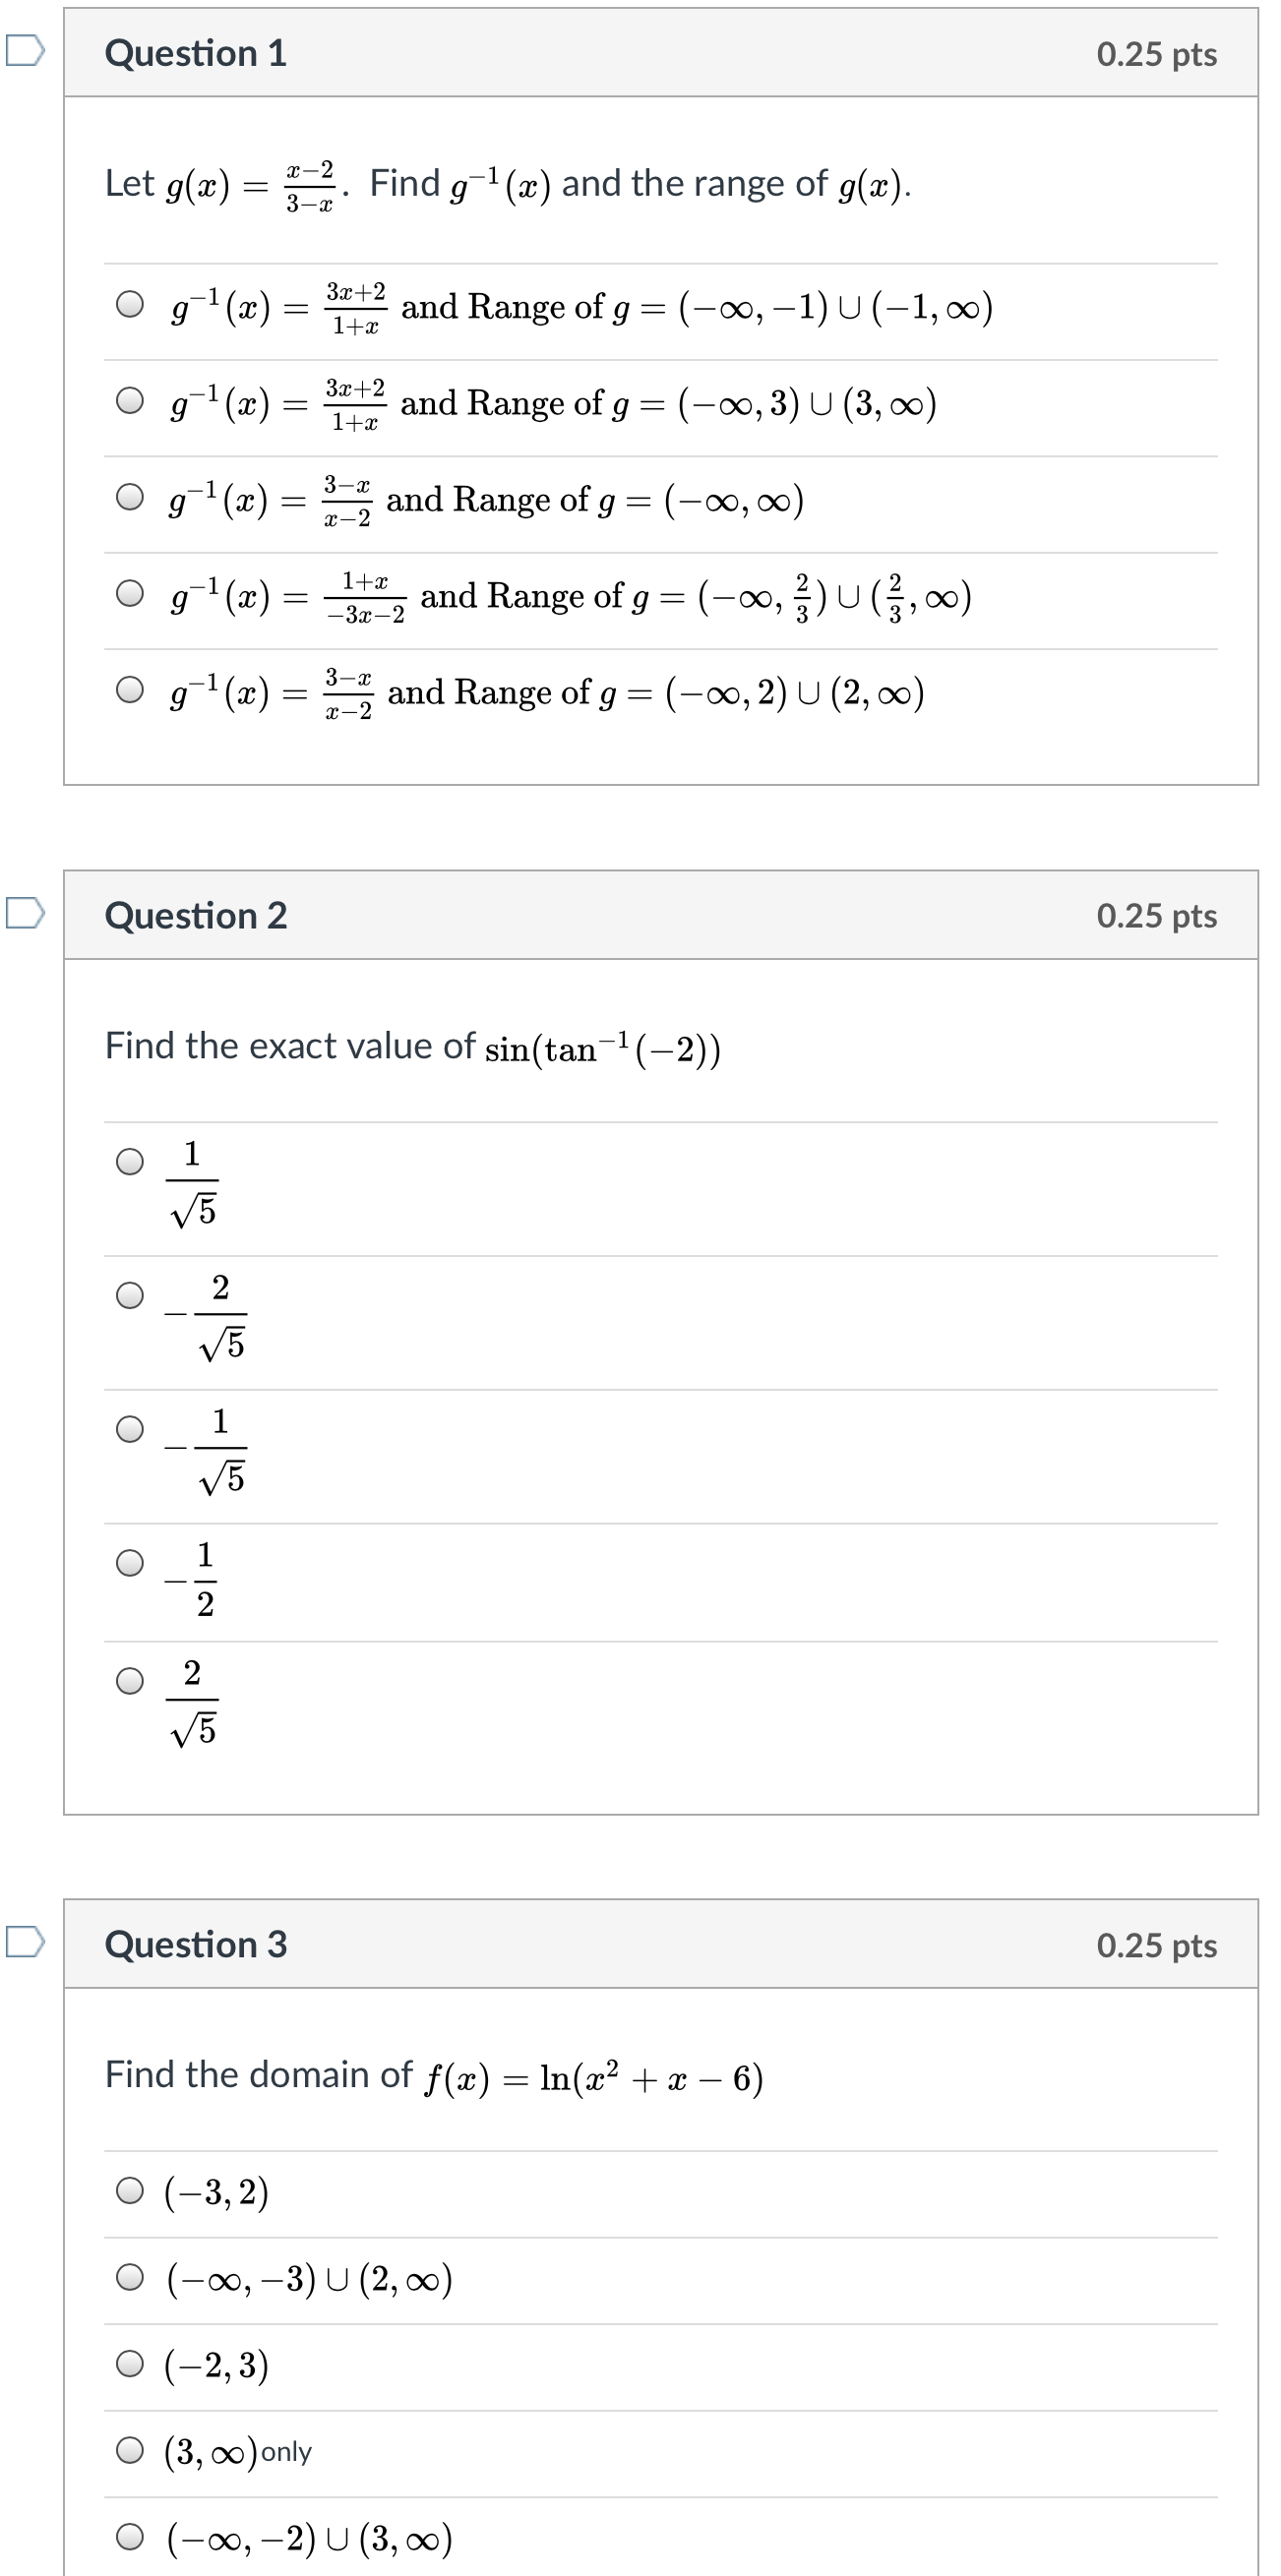Choose Question 1 answer with range excluding 2

coord(130,690)
